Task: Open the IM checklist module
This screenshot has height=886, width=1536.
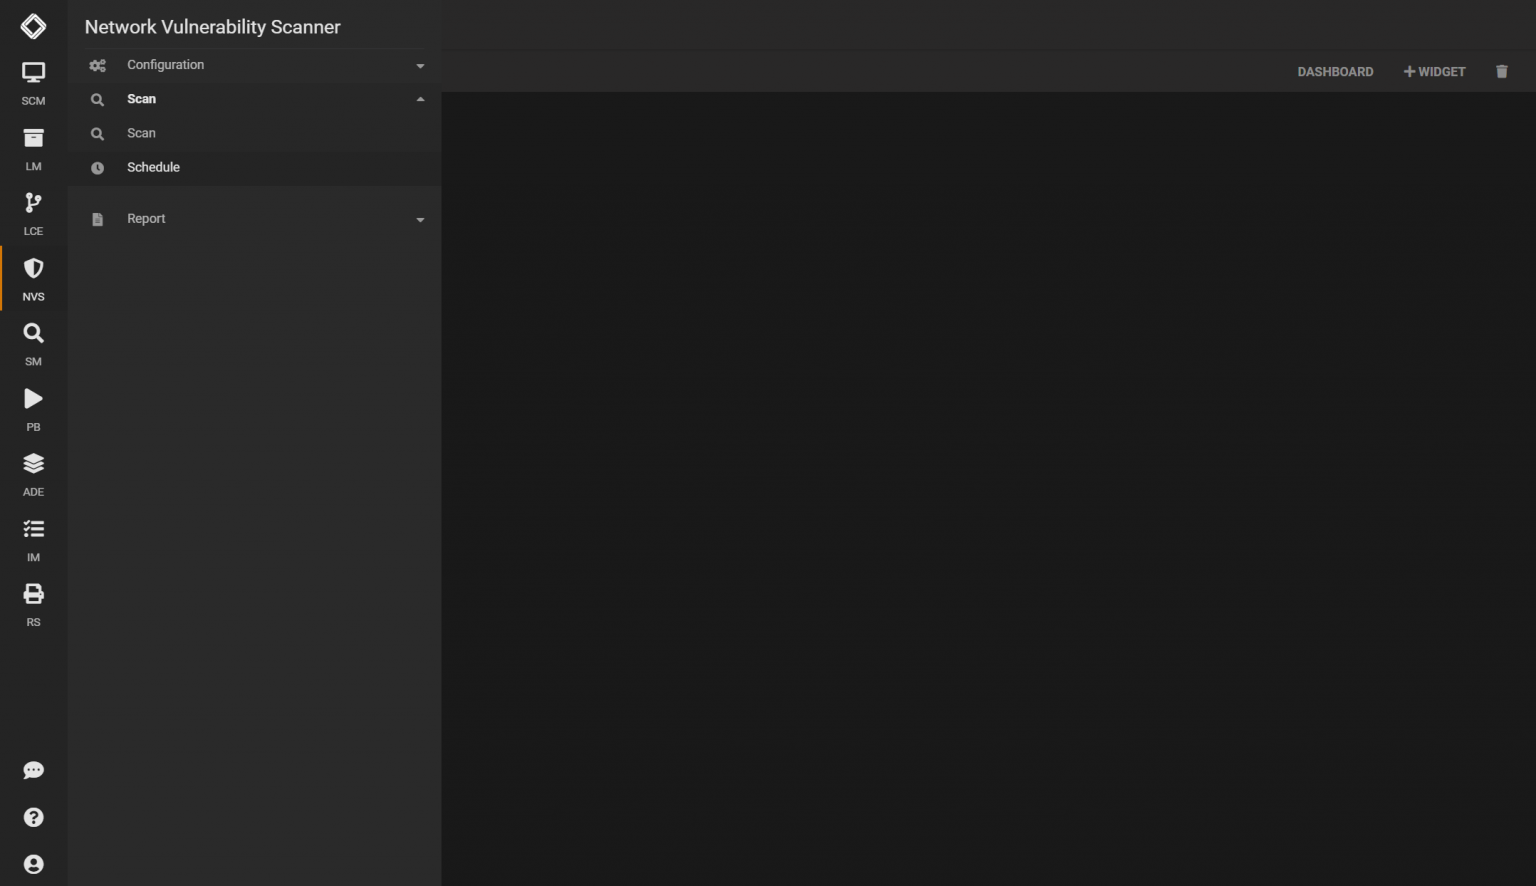Action: pos(33,539)
